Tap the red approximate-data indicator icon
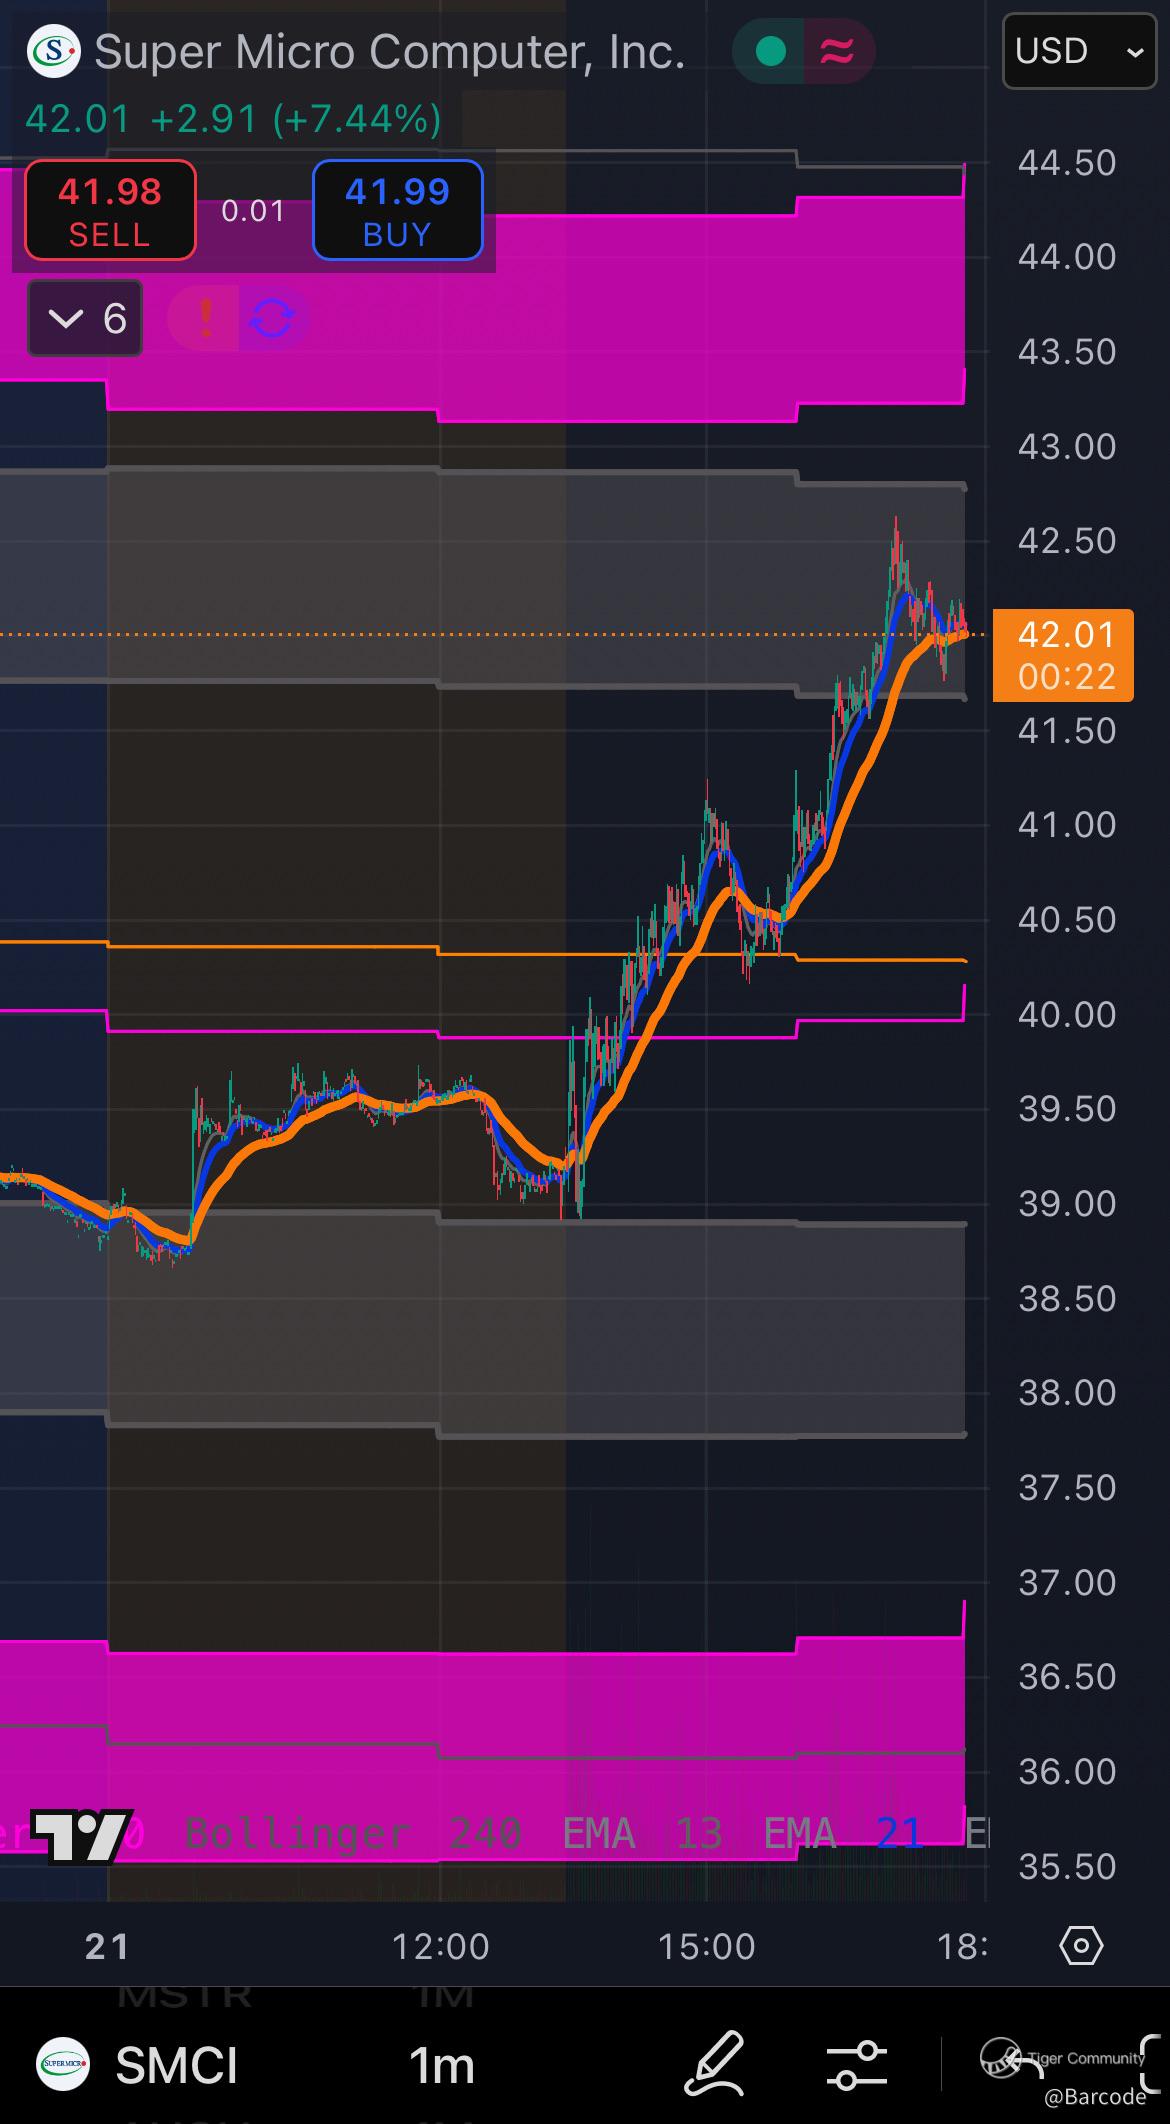This screenshot has width=1170, height=2124. tap(838, 51)
